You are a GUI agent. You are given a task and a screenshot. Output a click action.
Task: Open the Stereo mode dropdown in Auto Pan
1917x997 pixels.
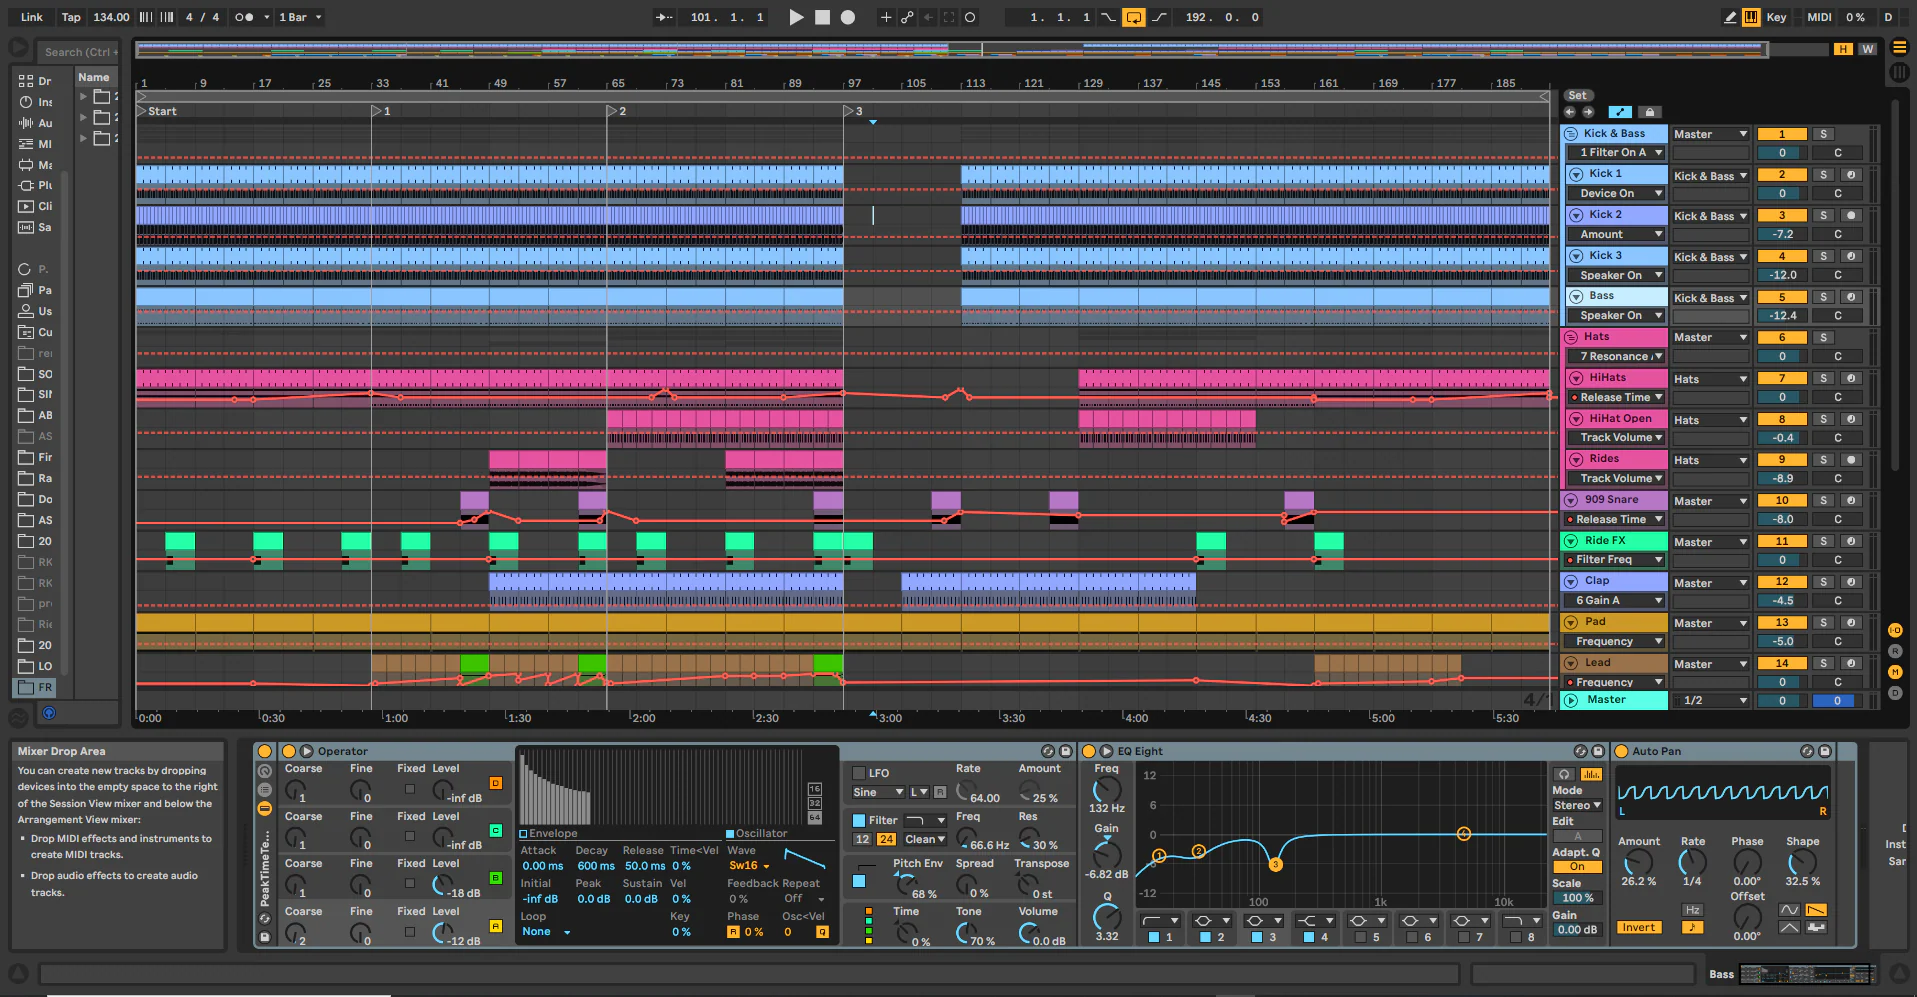tap(1578, 805)
